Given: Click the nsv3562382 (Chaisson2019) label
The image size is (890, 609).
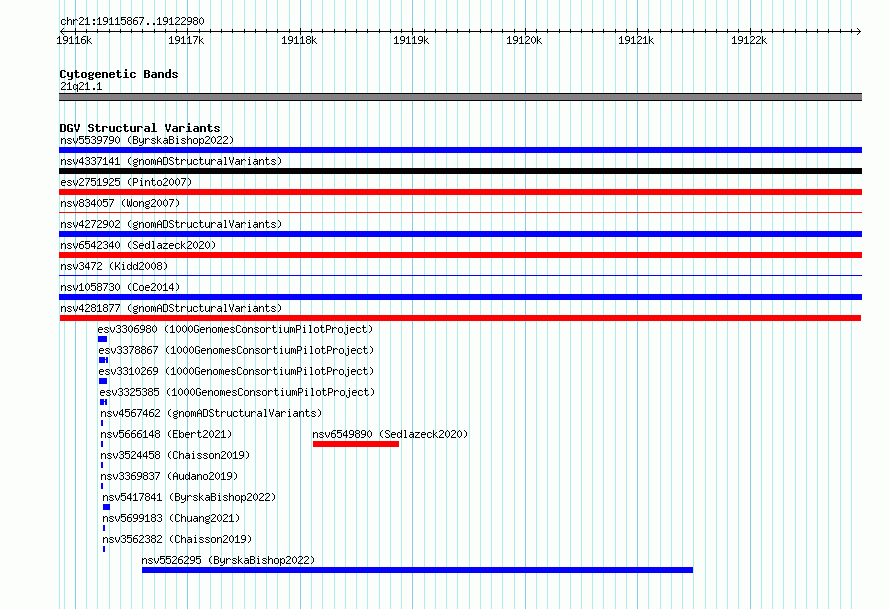Looking at the screenshot, I should coord(177,539).
